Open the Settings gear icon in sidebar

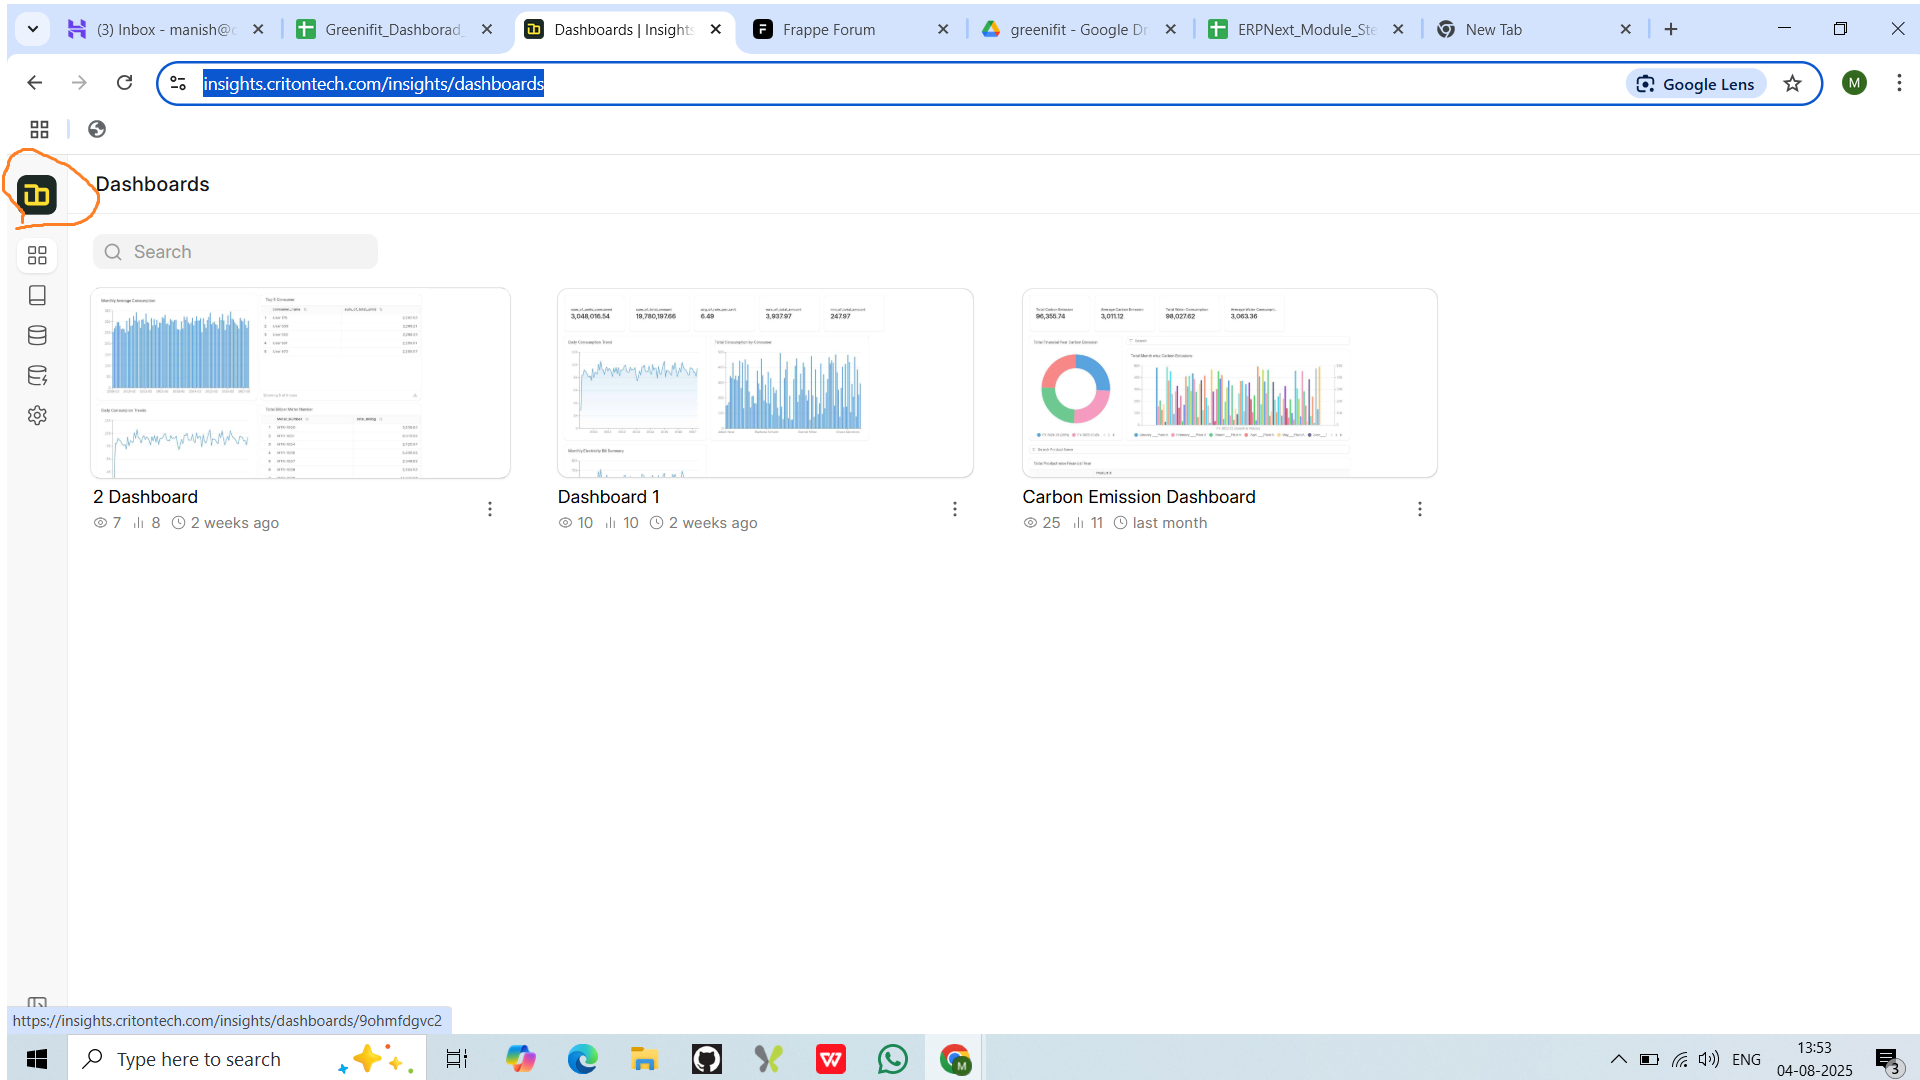(37, 415)
